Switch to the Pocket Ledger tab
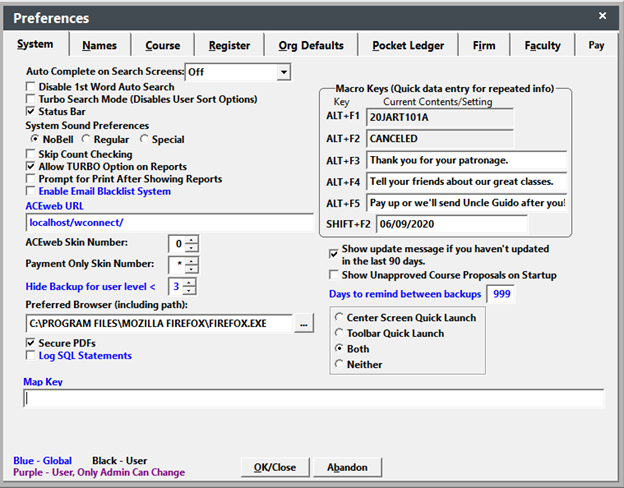Screen dimensions: 624x488 pyautogui.click(x=408, y=45)
